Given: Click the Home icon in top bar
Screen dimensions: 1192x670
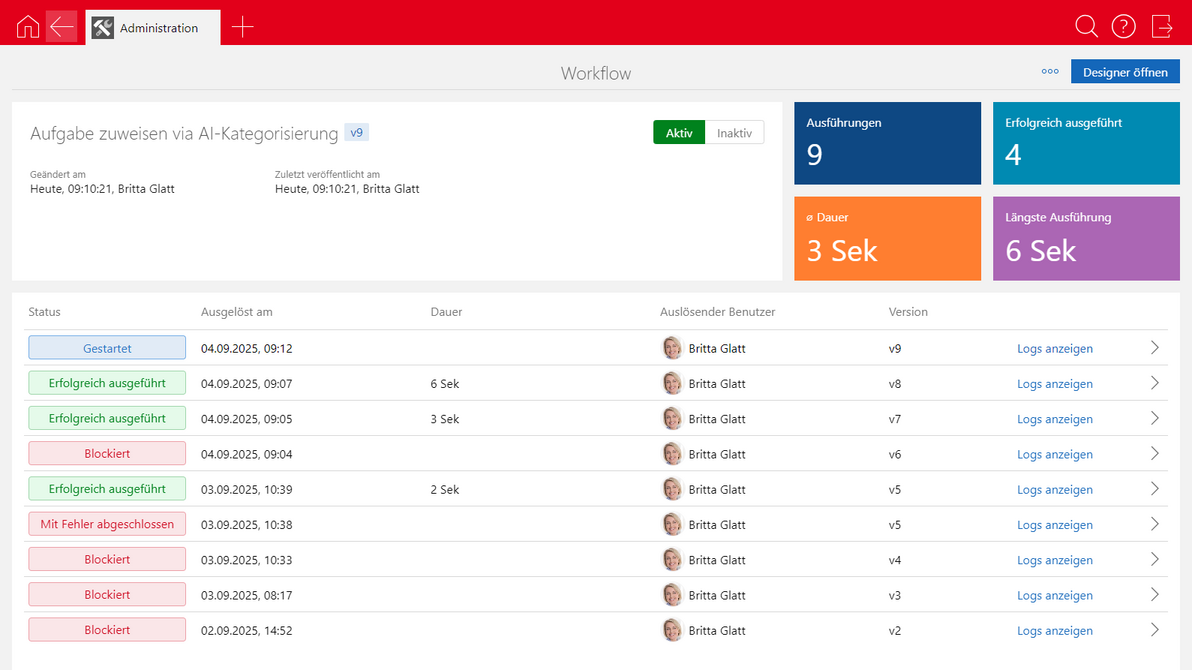Looking at the screenshot, I should click(x=28, y=27).
